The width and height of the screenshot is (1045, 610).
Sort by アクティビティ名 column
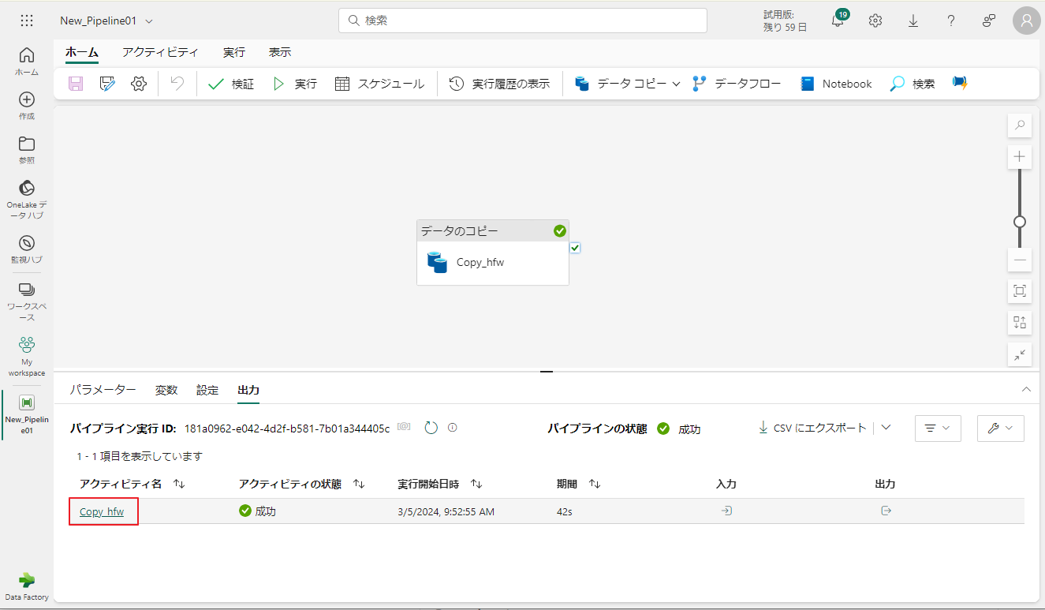pyautogui.click(x=179, y=484)
